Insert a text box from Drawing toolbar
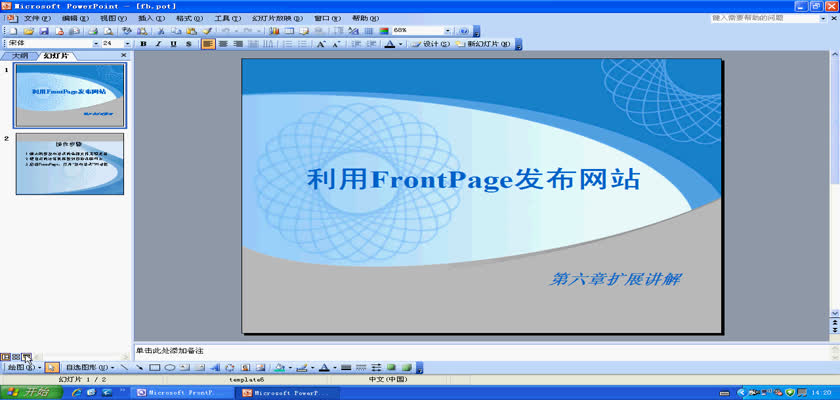The height and width of the screenshot is (400, 840). click(x=184, y=368)
